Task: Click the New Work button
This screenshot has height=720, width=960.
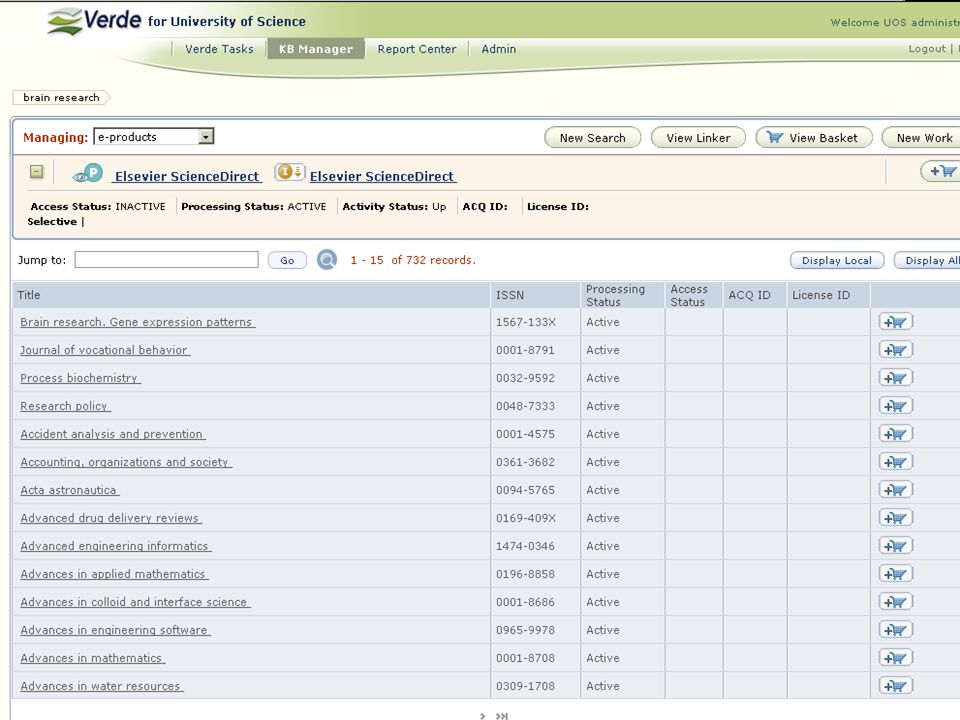Action: 921,138
